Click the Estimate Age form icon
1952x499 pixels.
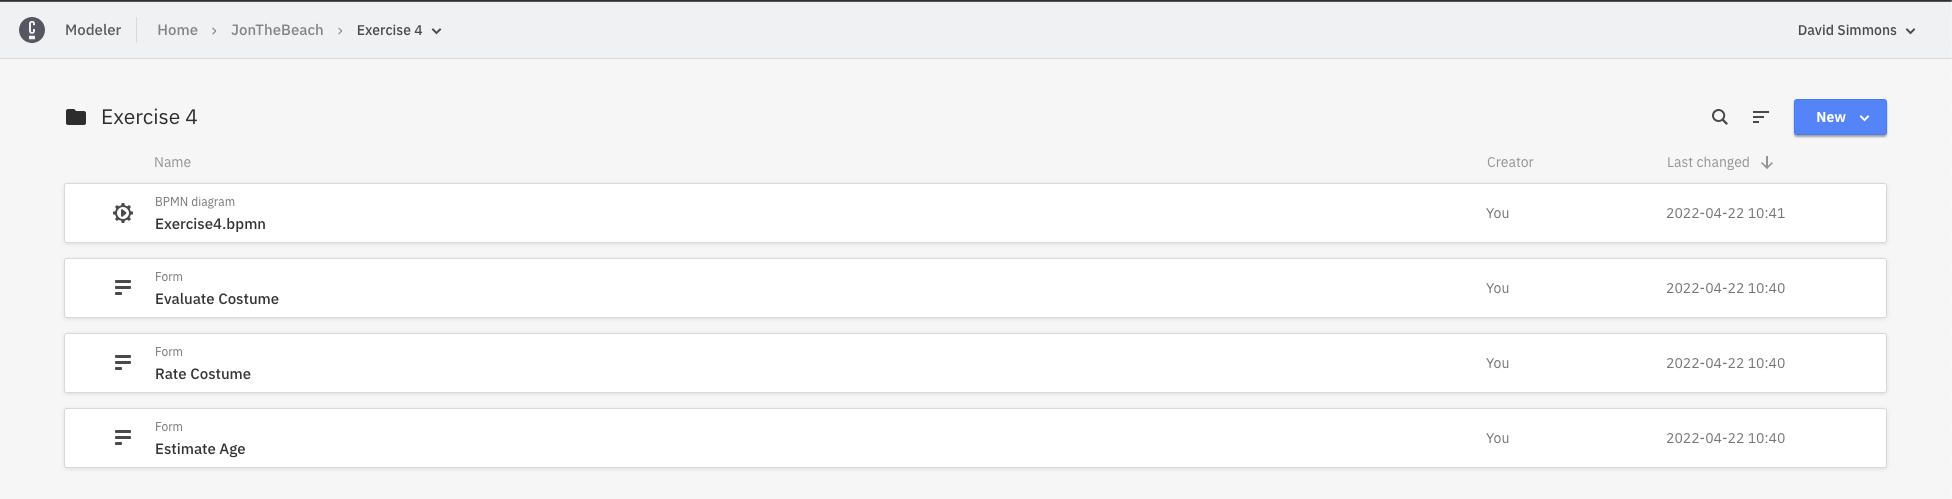click(x=123, y=438)
